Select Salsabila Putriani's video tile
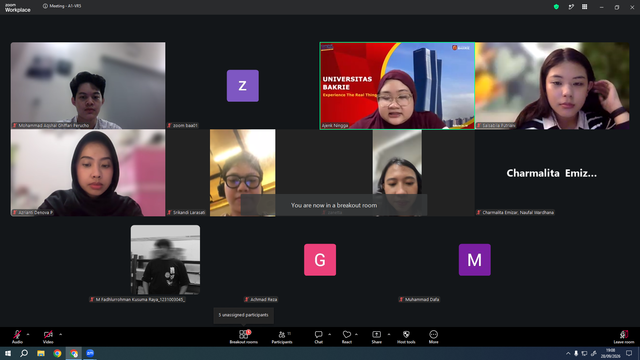640x360 pixels. [x=552, y=85]
